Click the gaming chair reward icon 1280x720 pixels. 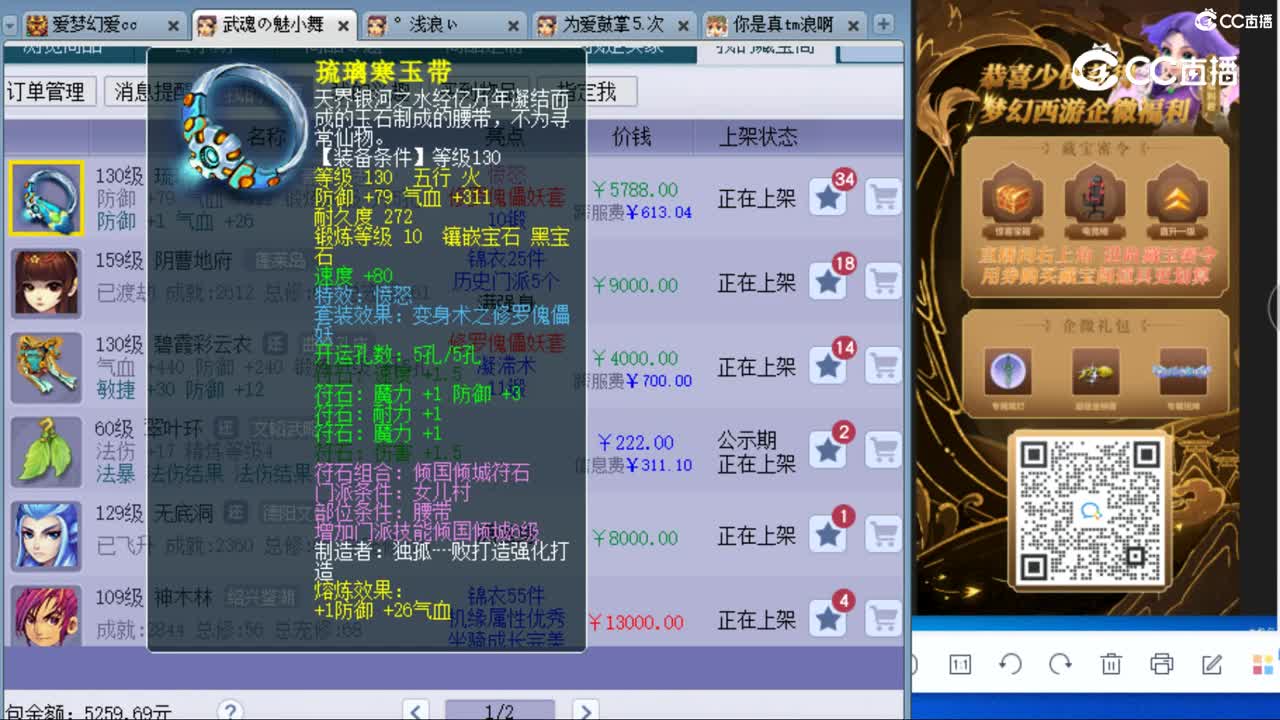pos(1093,199)
